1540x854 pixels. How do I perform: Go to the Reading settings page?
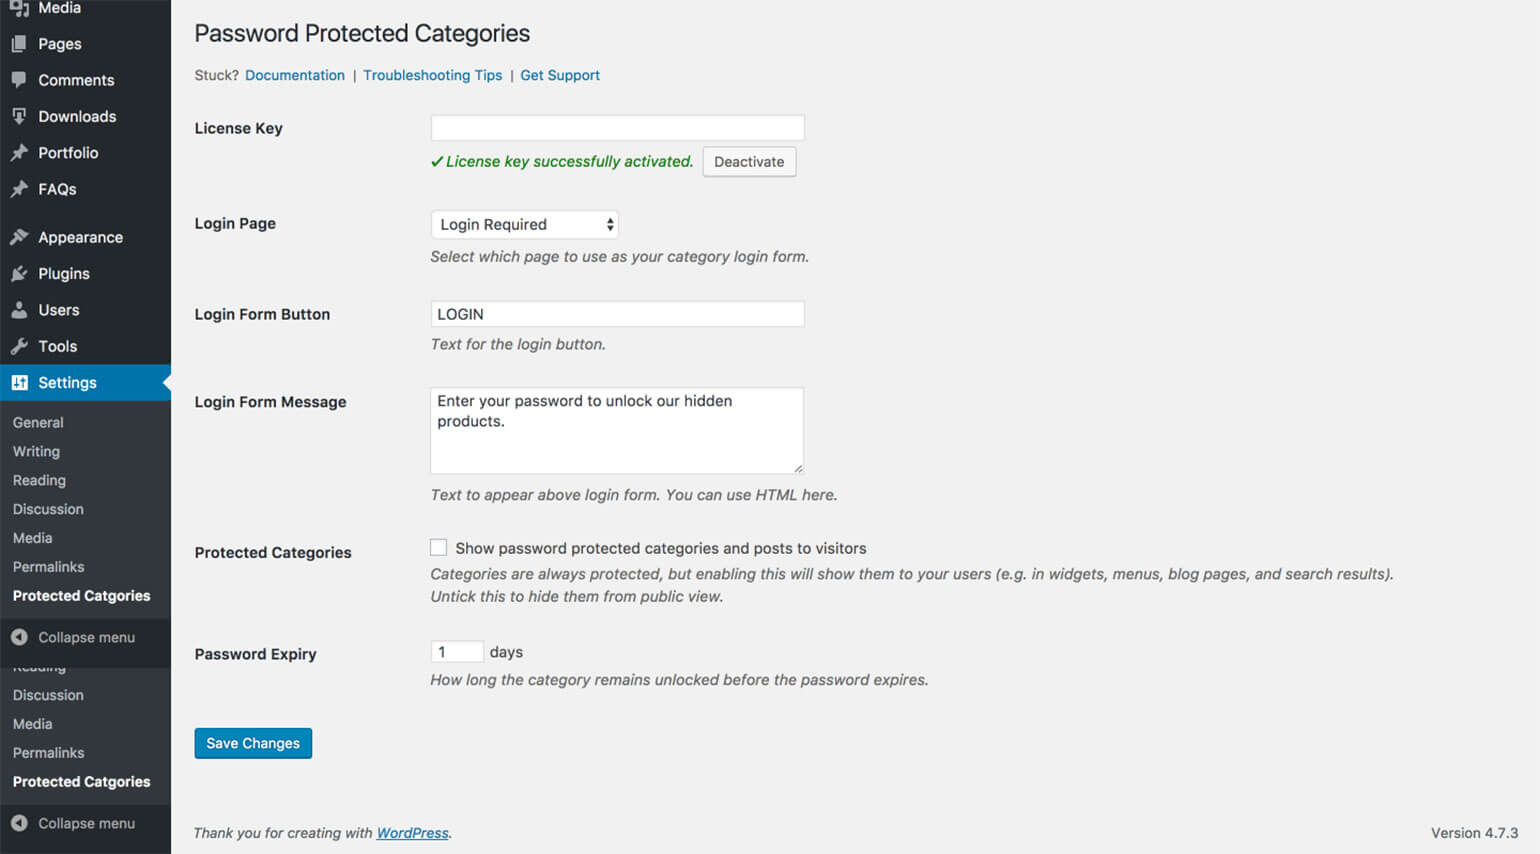pyautogui.click(x=39, y=480)
